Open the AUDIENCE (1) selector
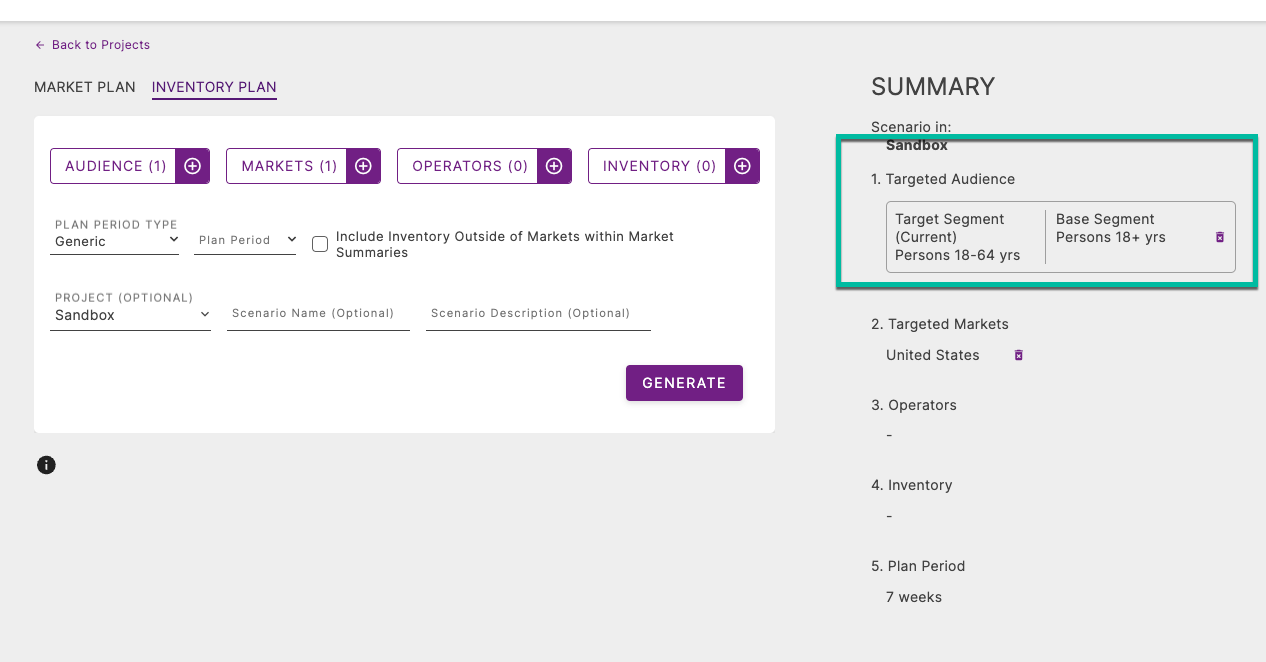This screenshot has width=1266, height=662. point(115,166)
